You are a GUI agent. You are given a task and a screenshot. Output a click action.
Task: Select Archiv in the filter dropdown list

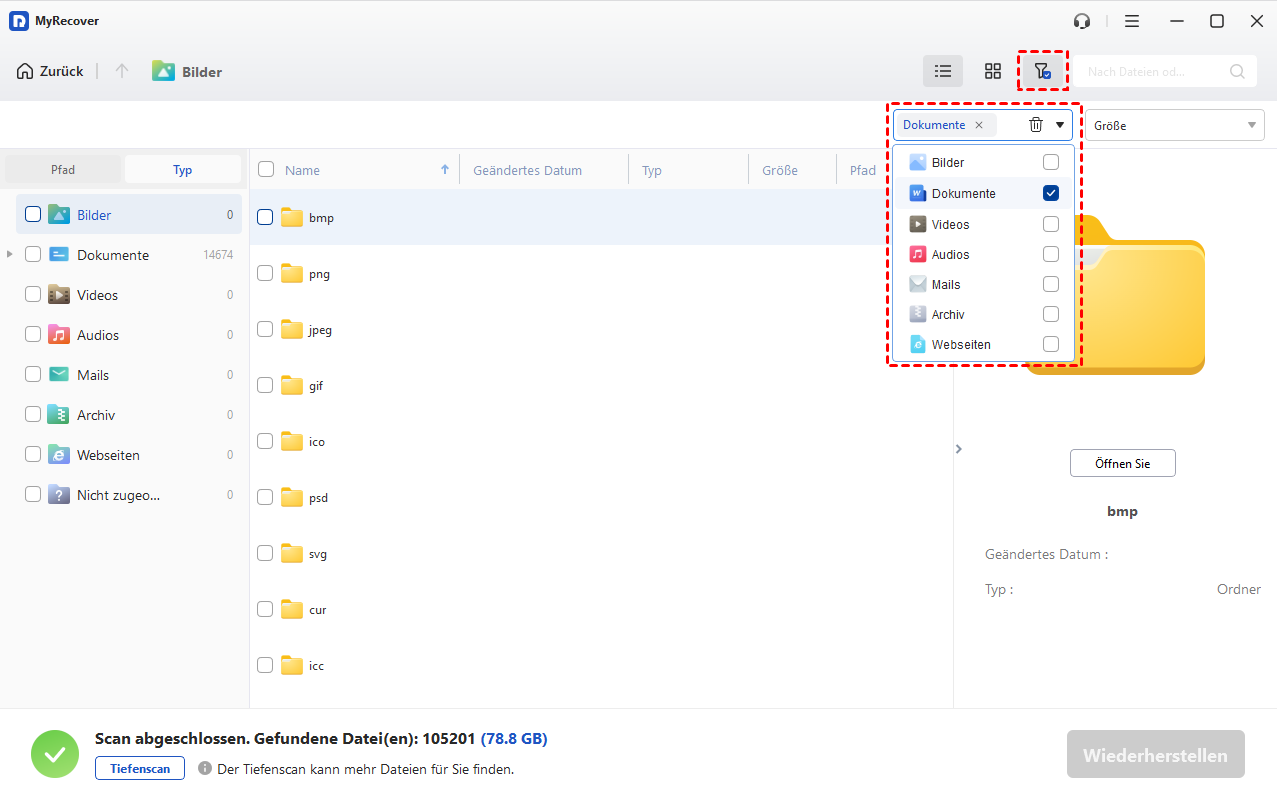[x=948, y=314]
